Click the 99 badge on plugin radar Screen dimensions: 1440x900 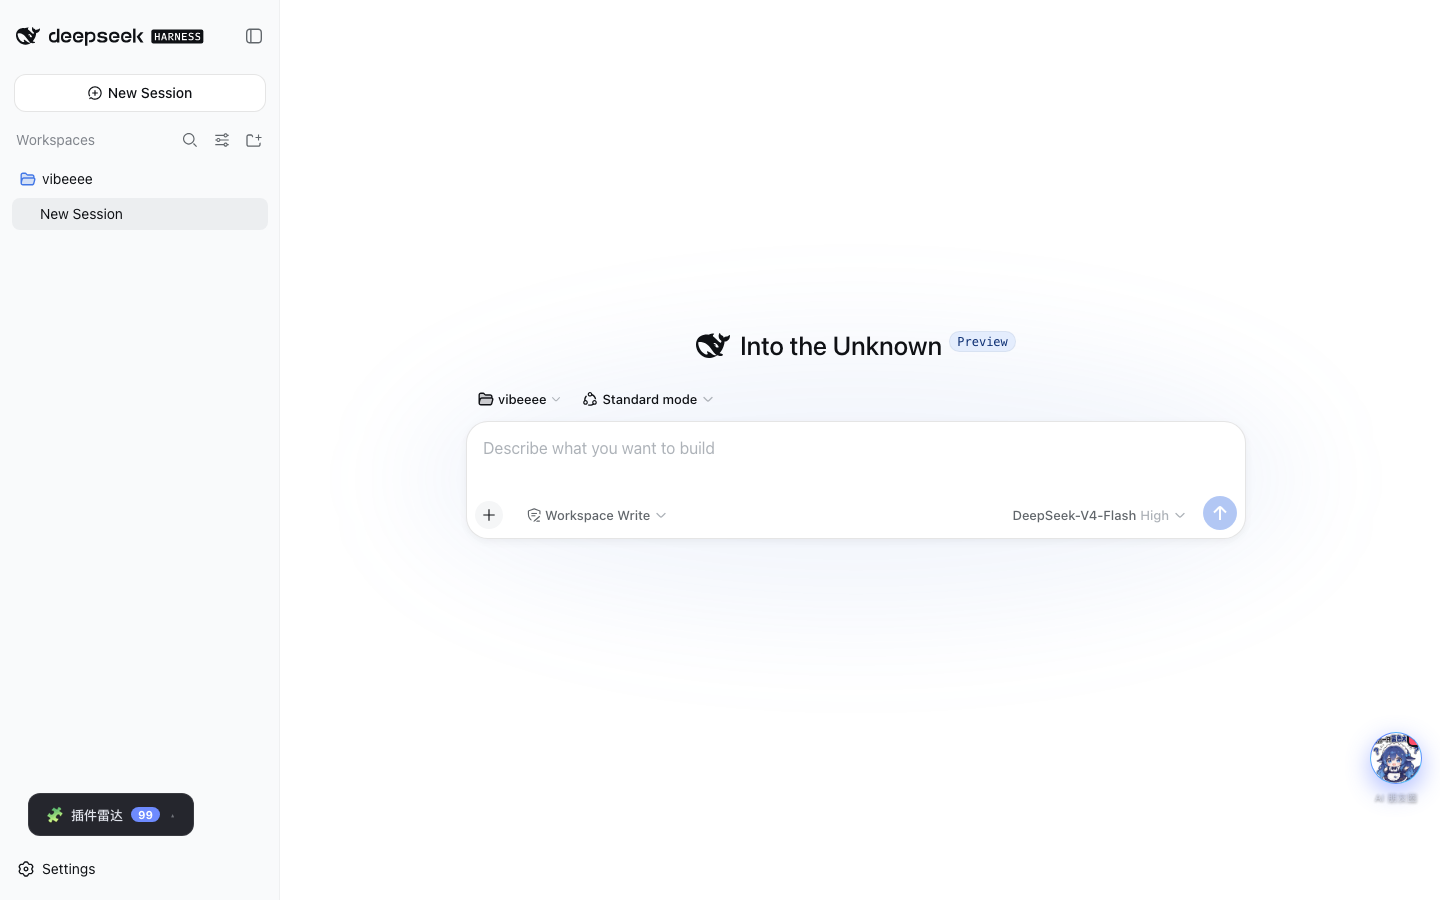(x=145, y=815)
